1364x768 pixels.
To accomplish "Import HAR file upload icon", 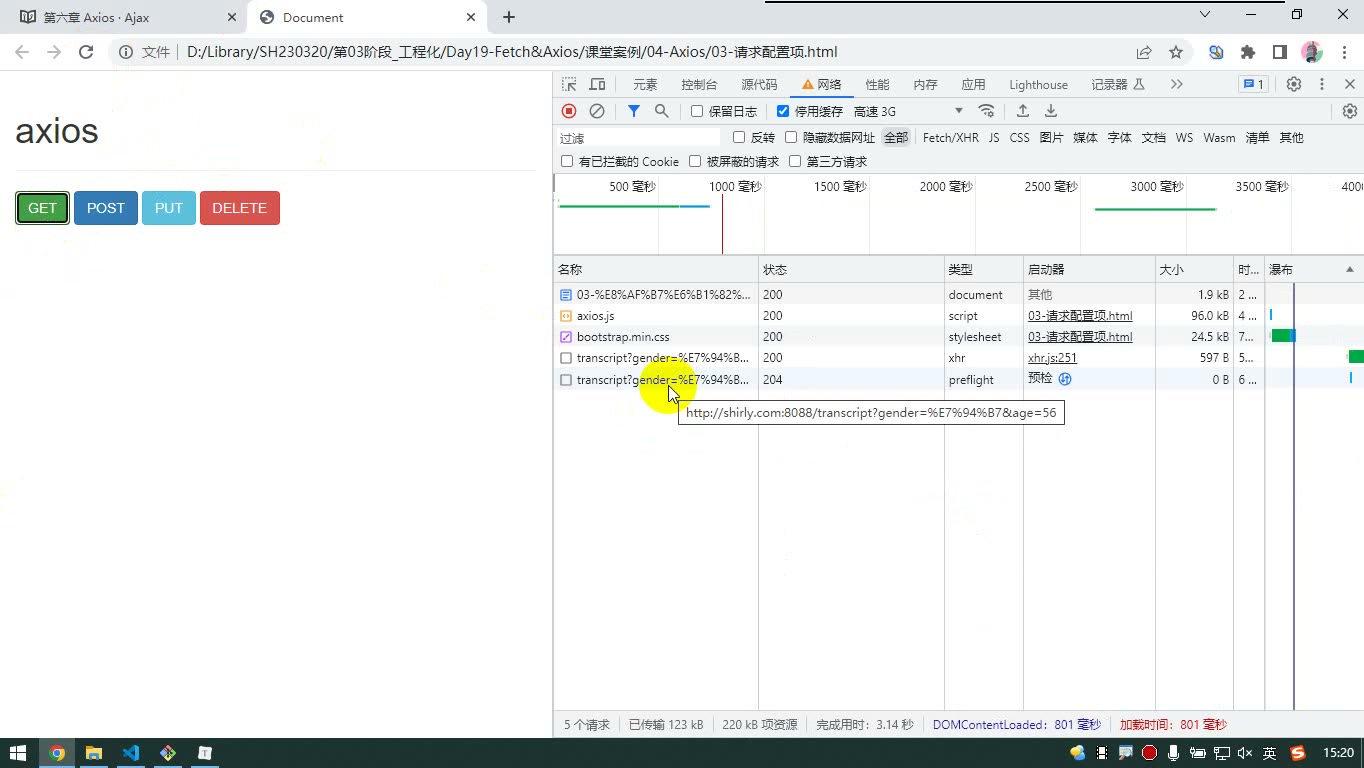I will tap(1022, 111).
